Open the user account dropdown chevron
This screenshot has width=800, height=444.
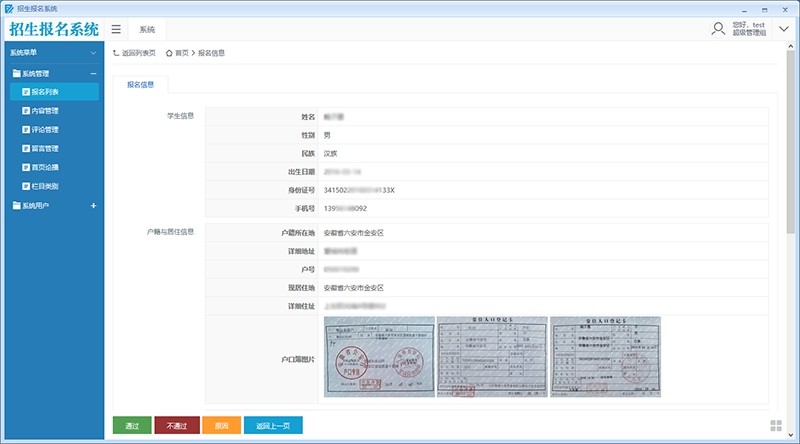click(x=784, y=29)
